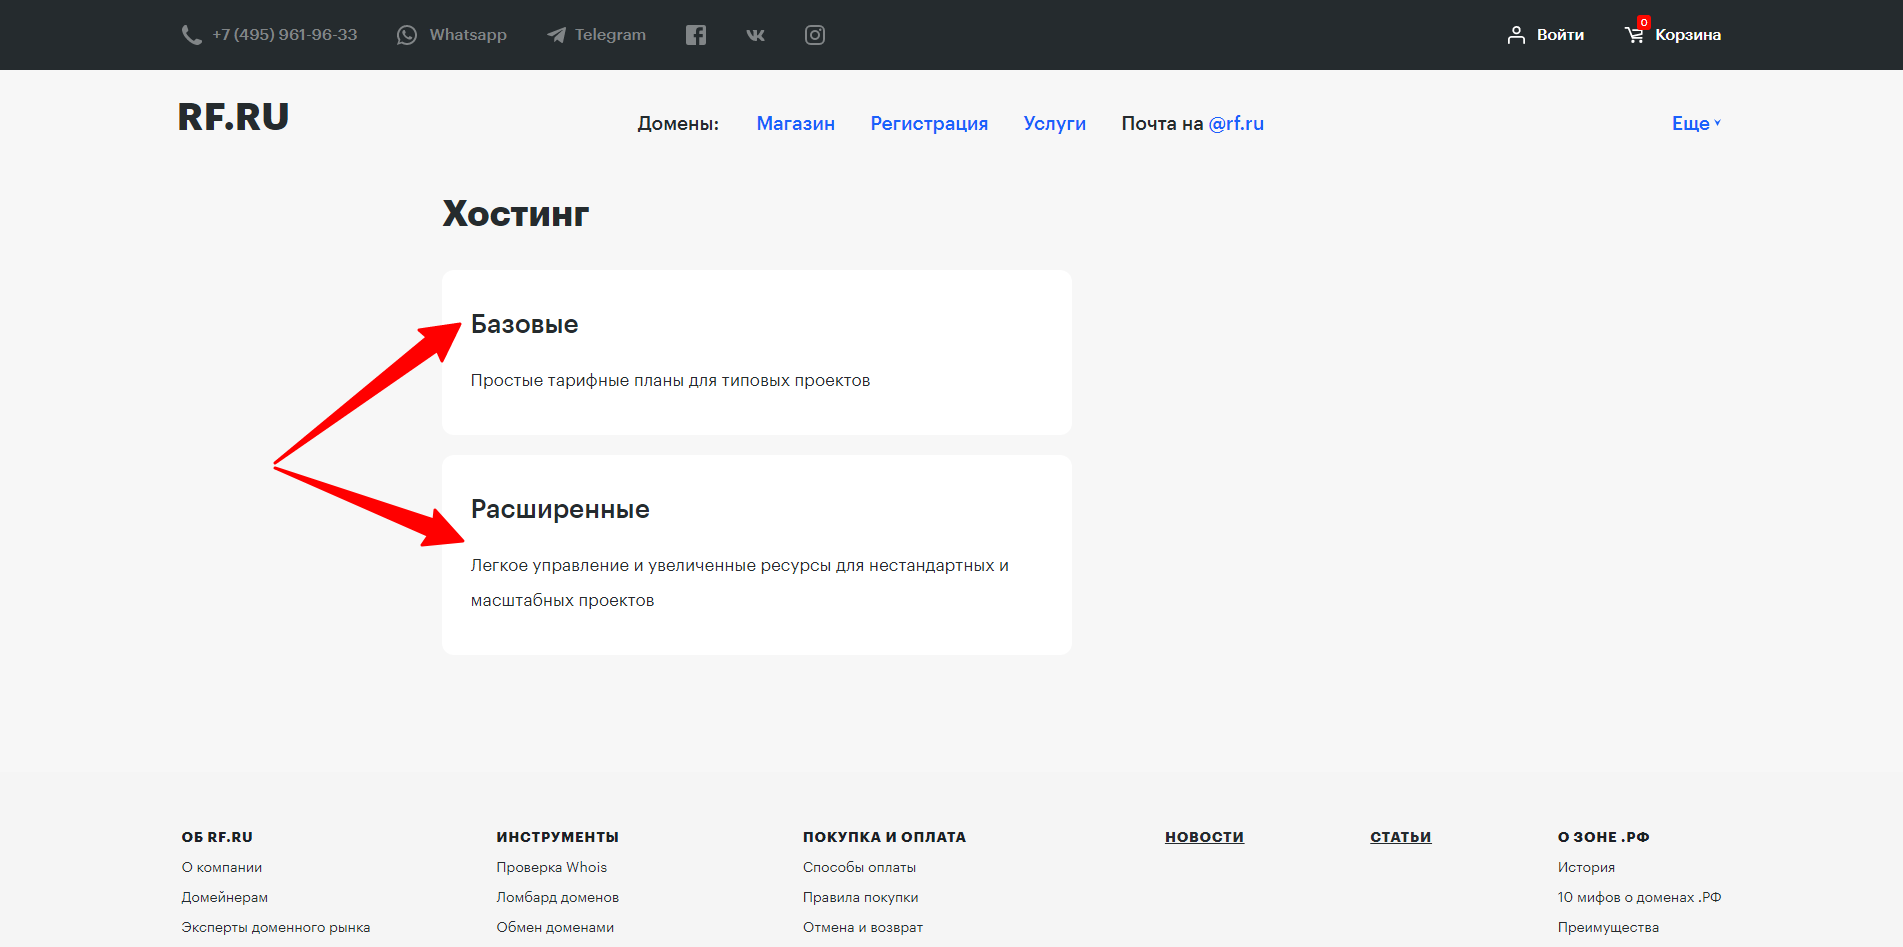Call the phone number +7 (495) 961-96-33
Screen dimensions: 1903x947
point(270,35)
